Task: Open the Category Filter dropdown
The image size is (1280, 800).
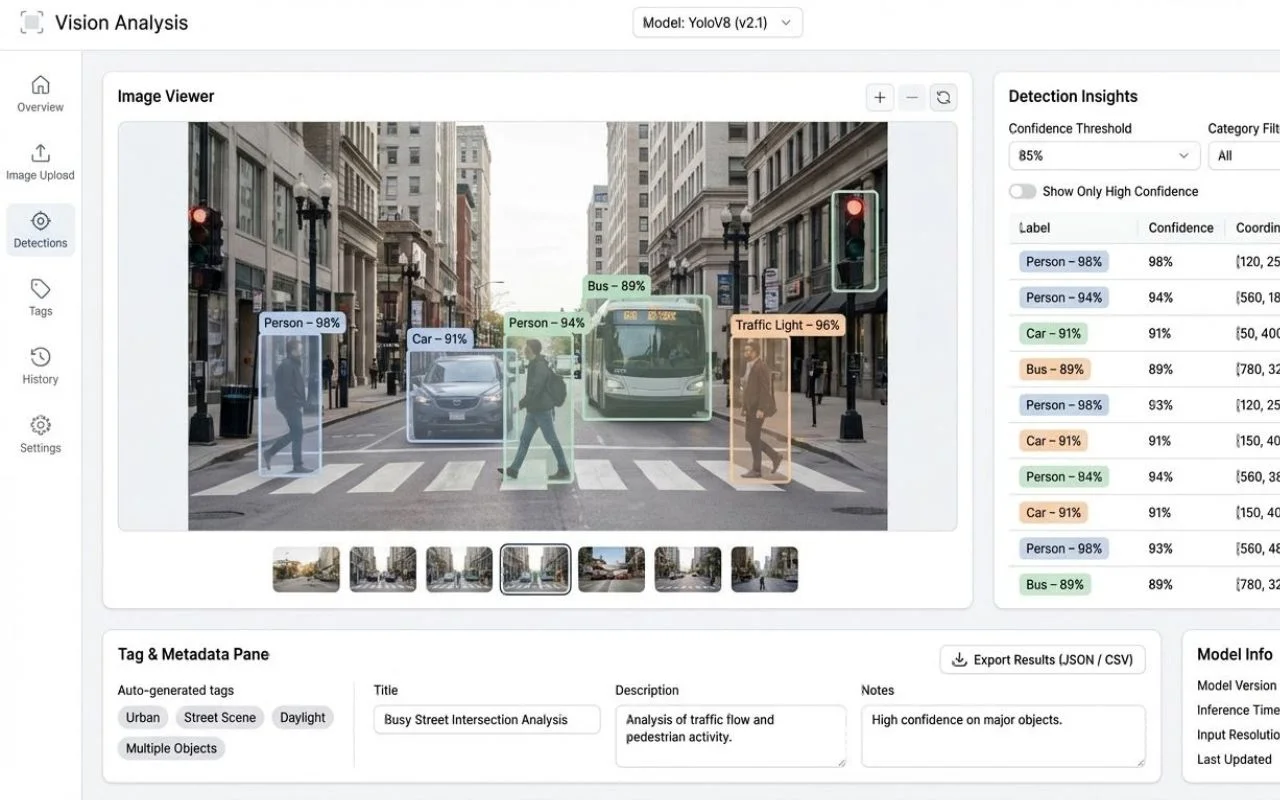Action: [x=1243, y=155]
